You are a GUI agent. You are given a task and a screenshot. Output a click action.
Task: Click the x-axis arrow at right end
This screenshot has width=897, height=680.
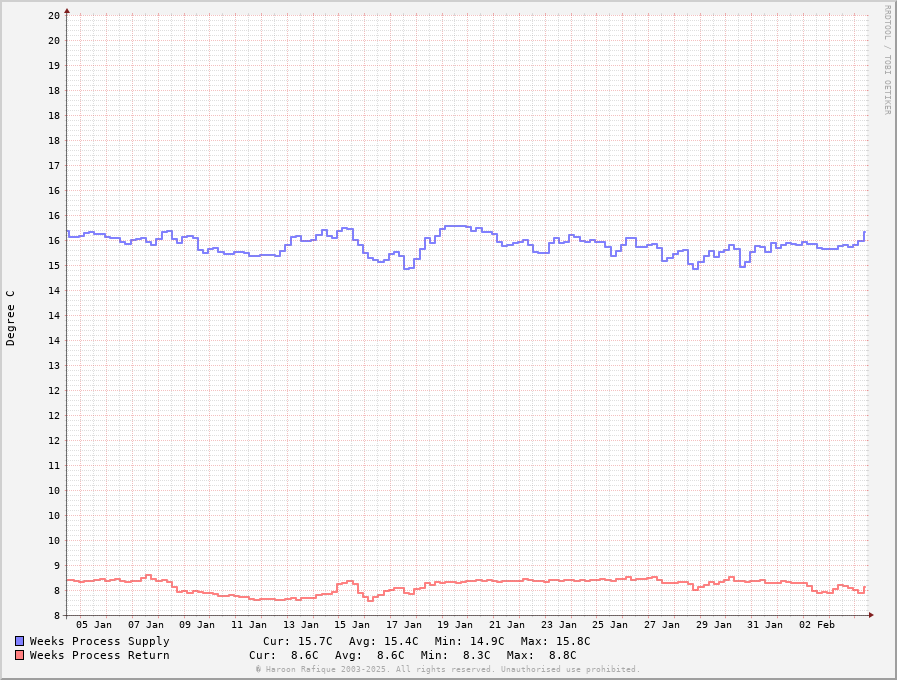point(871,615)
